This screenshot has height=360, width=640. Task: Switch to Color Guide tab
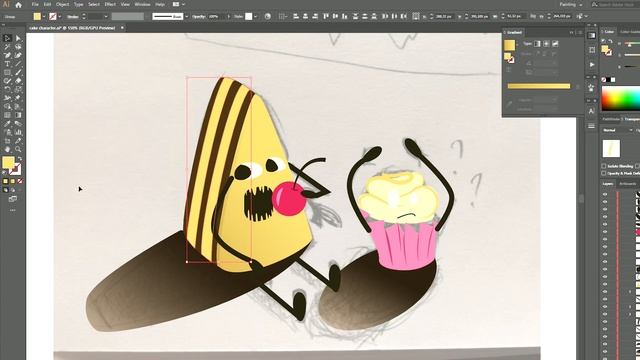pos(629,32)
